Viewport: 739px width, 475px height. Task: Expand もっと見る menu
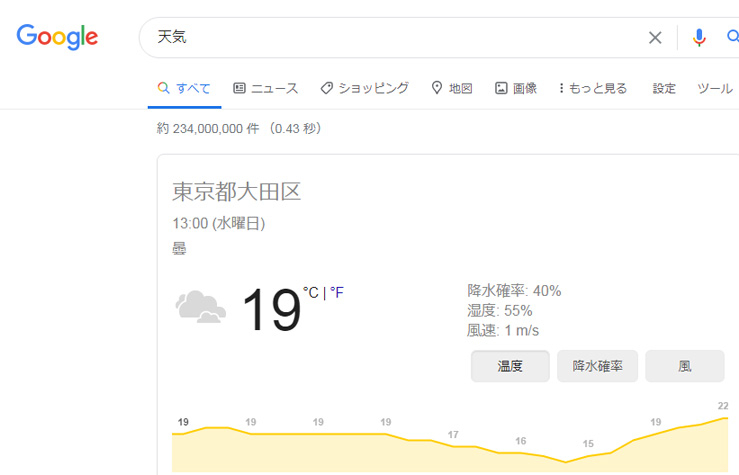pyautogui.click(x=593, y=88)
